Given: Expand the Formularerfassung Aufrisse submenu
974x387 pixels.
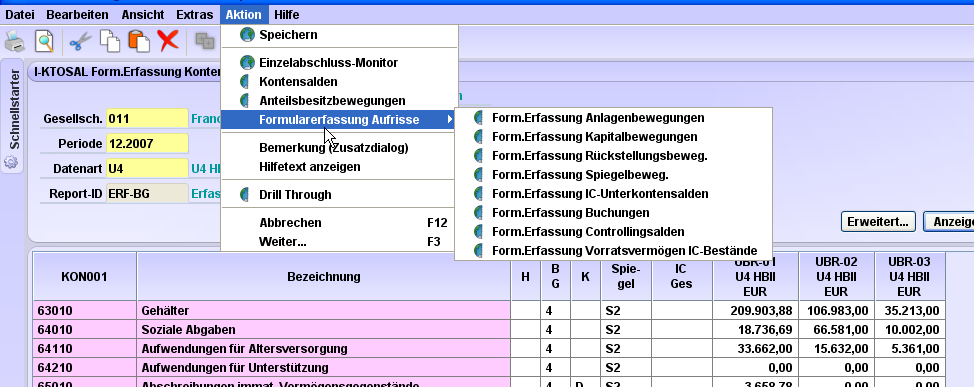Looking at the screenshot, I should [x=339, y=120].
